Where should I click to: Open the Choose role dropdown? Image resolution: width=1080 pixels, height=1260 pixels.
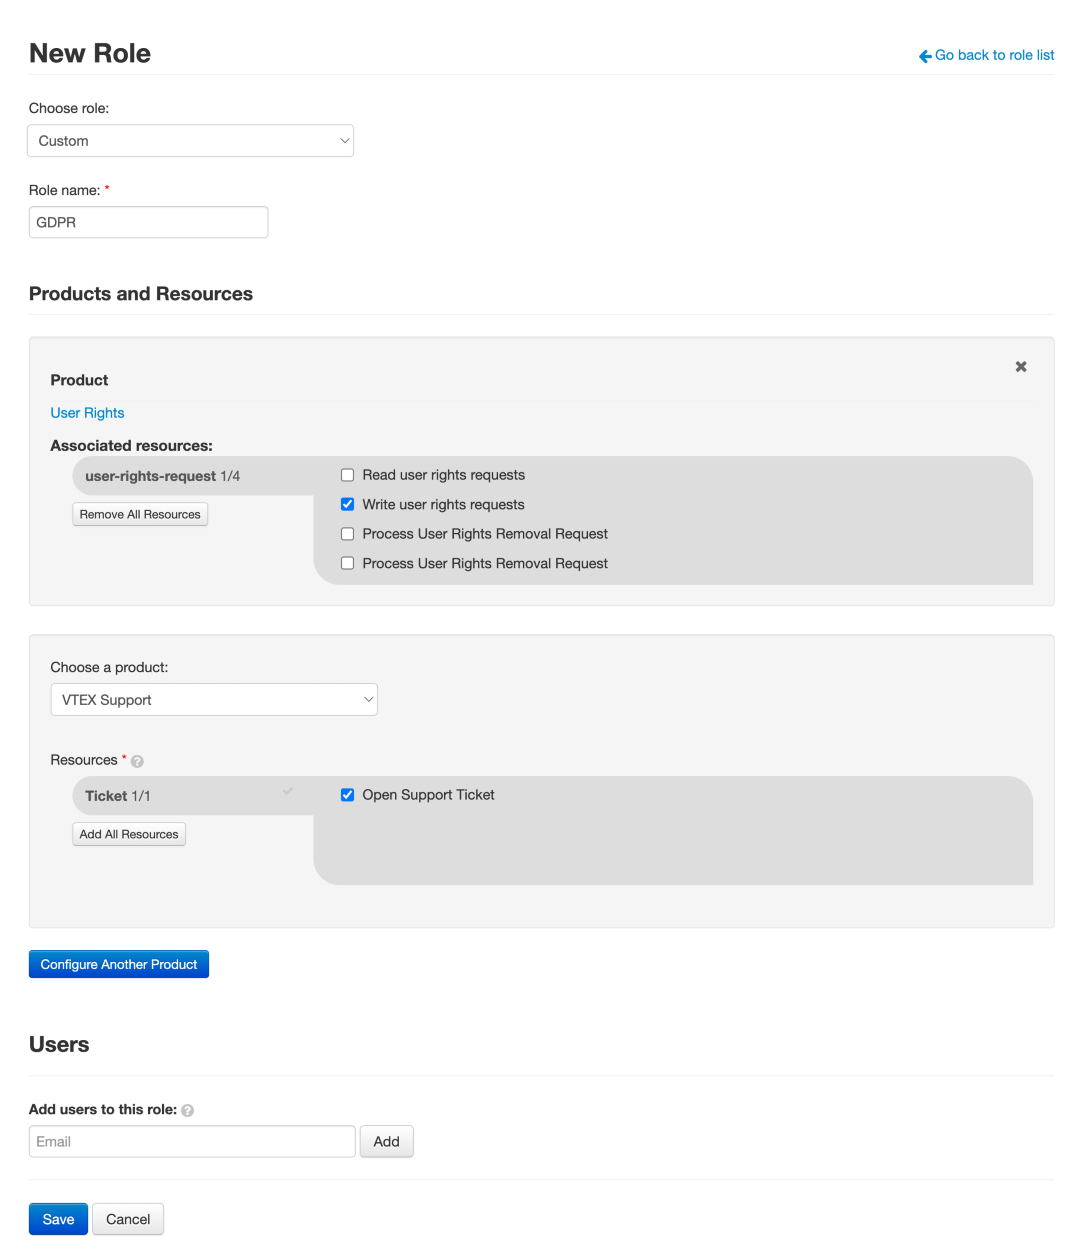[x=190, y=141]
